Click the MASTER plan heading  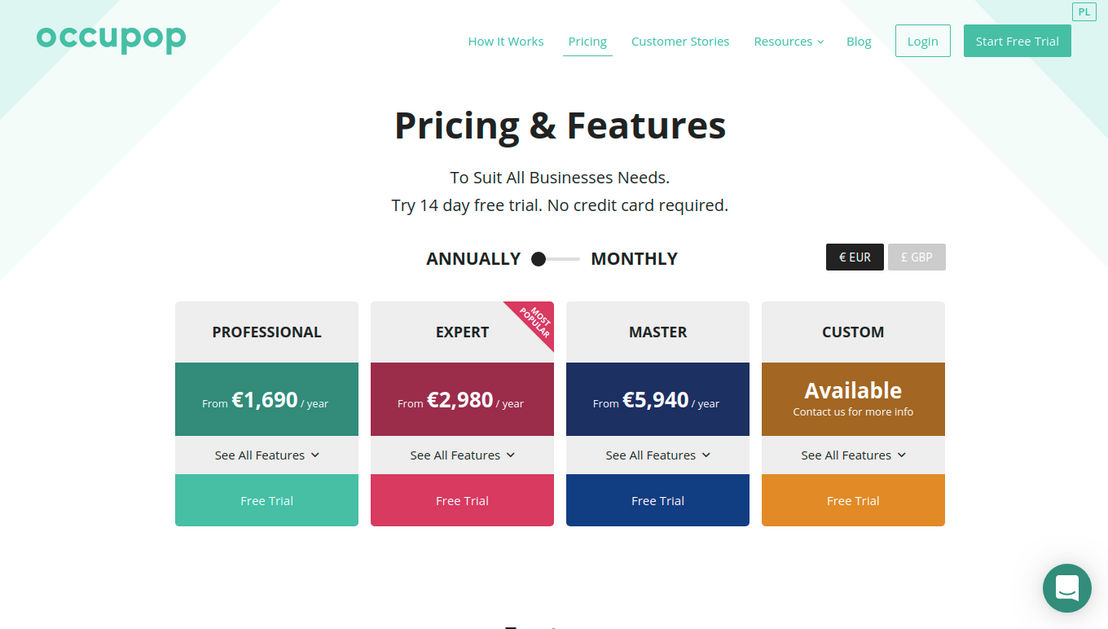[x=657, y=332]
